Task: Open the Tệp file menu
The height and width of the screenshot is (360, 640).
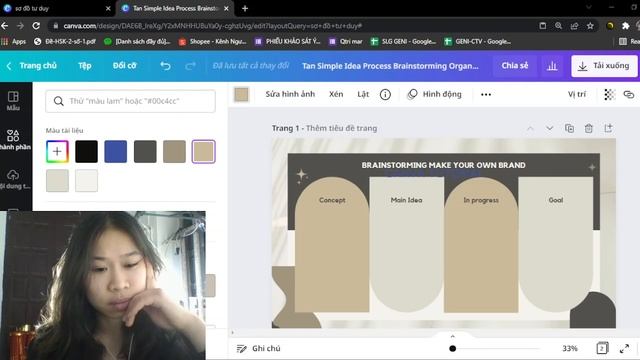Action: pos(84,66)
